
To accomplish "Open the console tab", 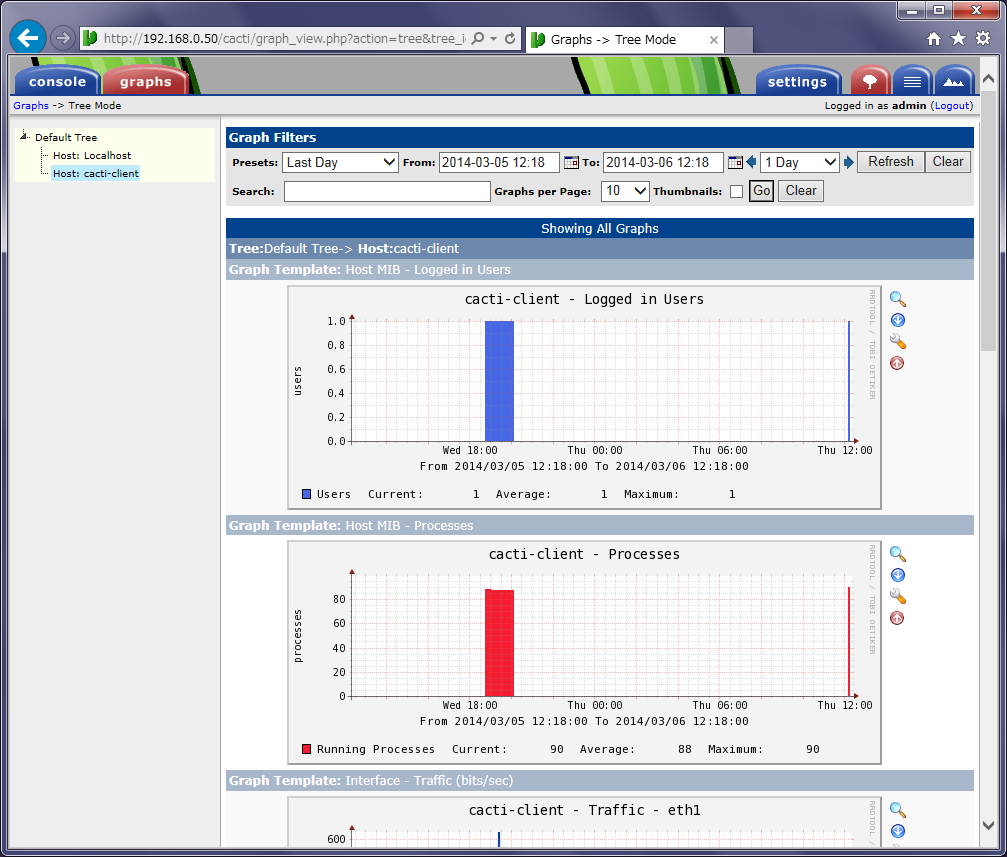I will click(57, 82).
